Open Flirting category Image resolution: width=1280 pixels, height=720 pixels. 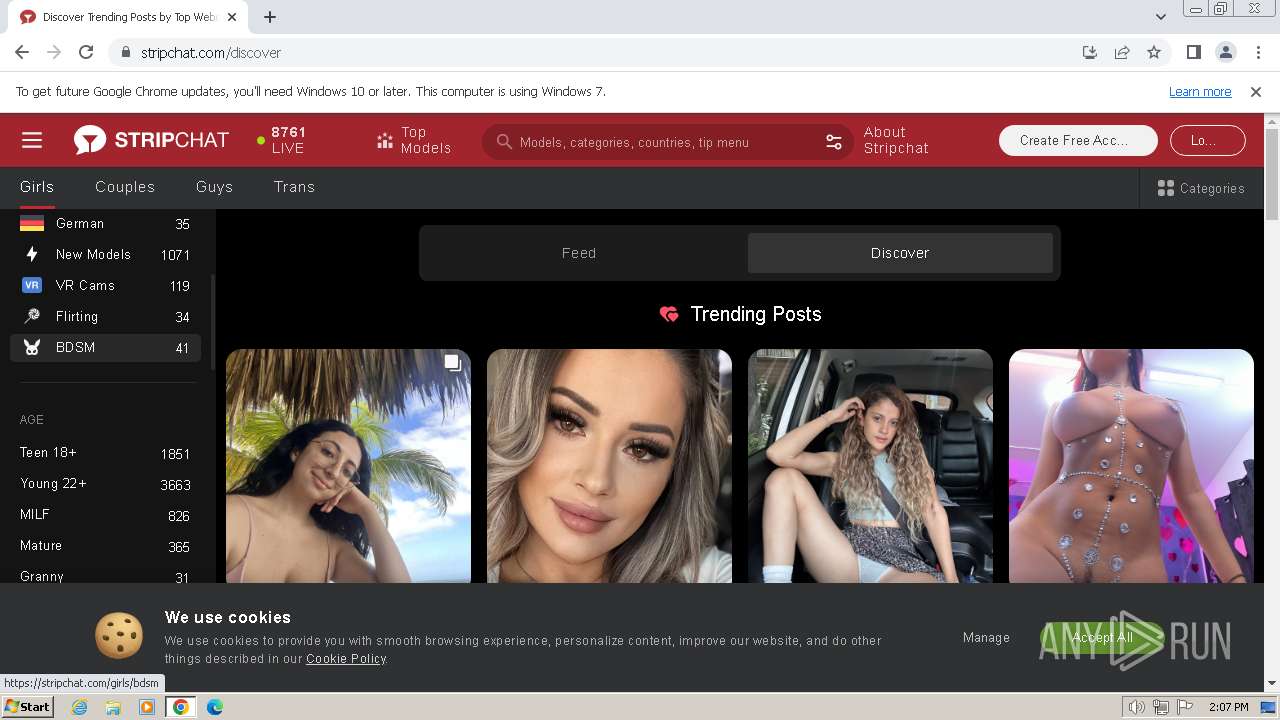tap(105, 317)
